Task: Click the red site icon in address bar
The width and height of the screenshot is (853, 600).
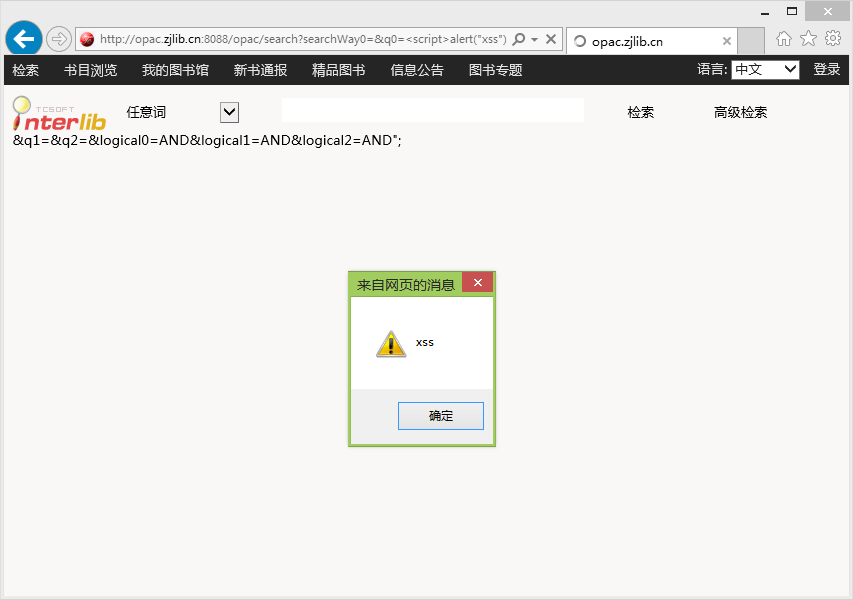Action: [x=87, y=39]
